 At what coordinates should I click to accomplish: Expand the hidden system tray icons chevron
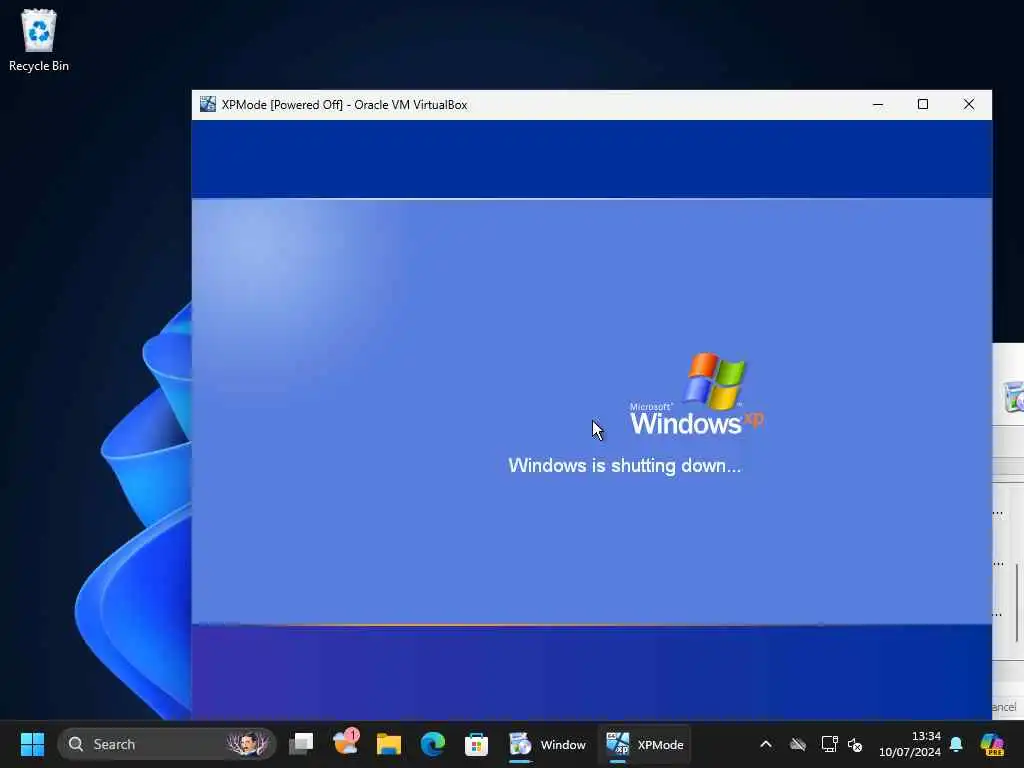[x=766, y=744]
